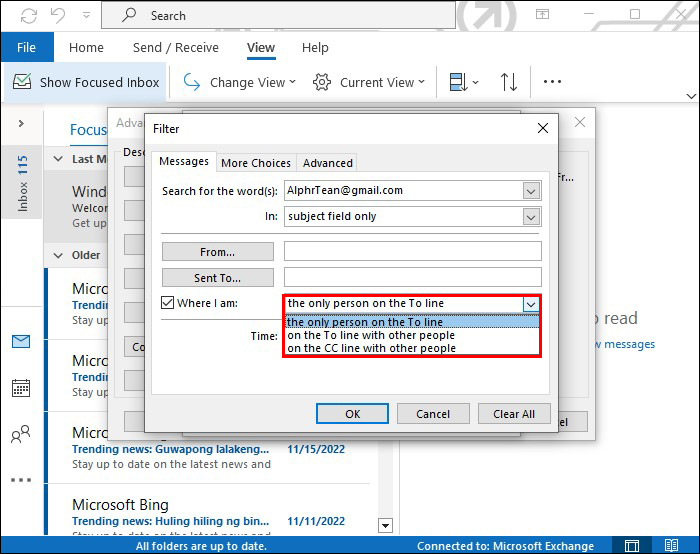Click the Undo icon in title bar

click(58, 16)
